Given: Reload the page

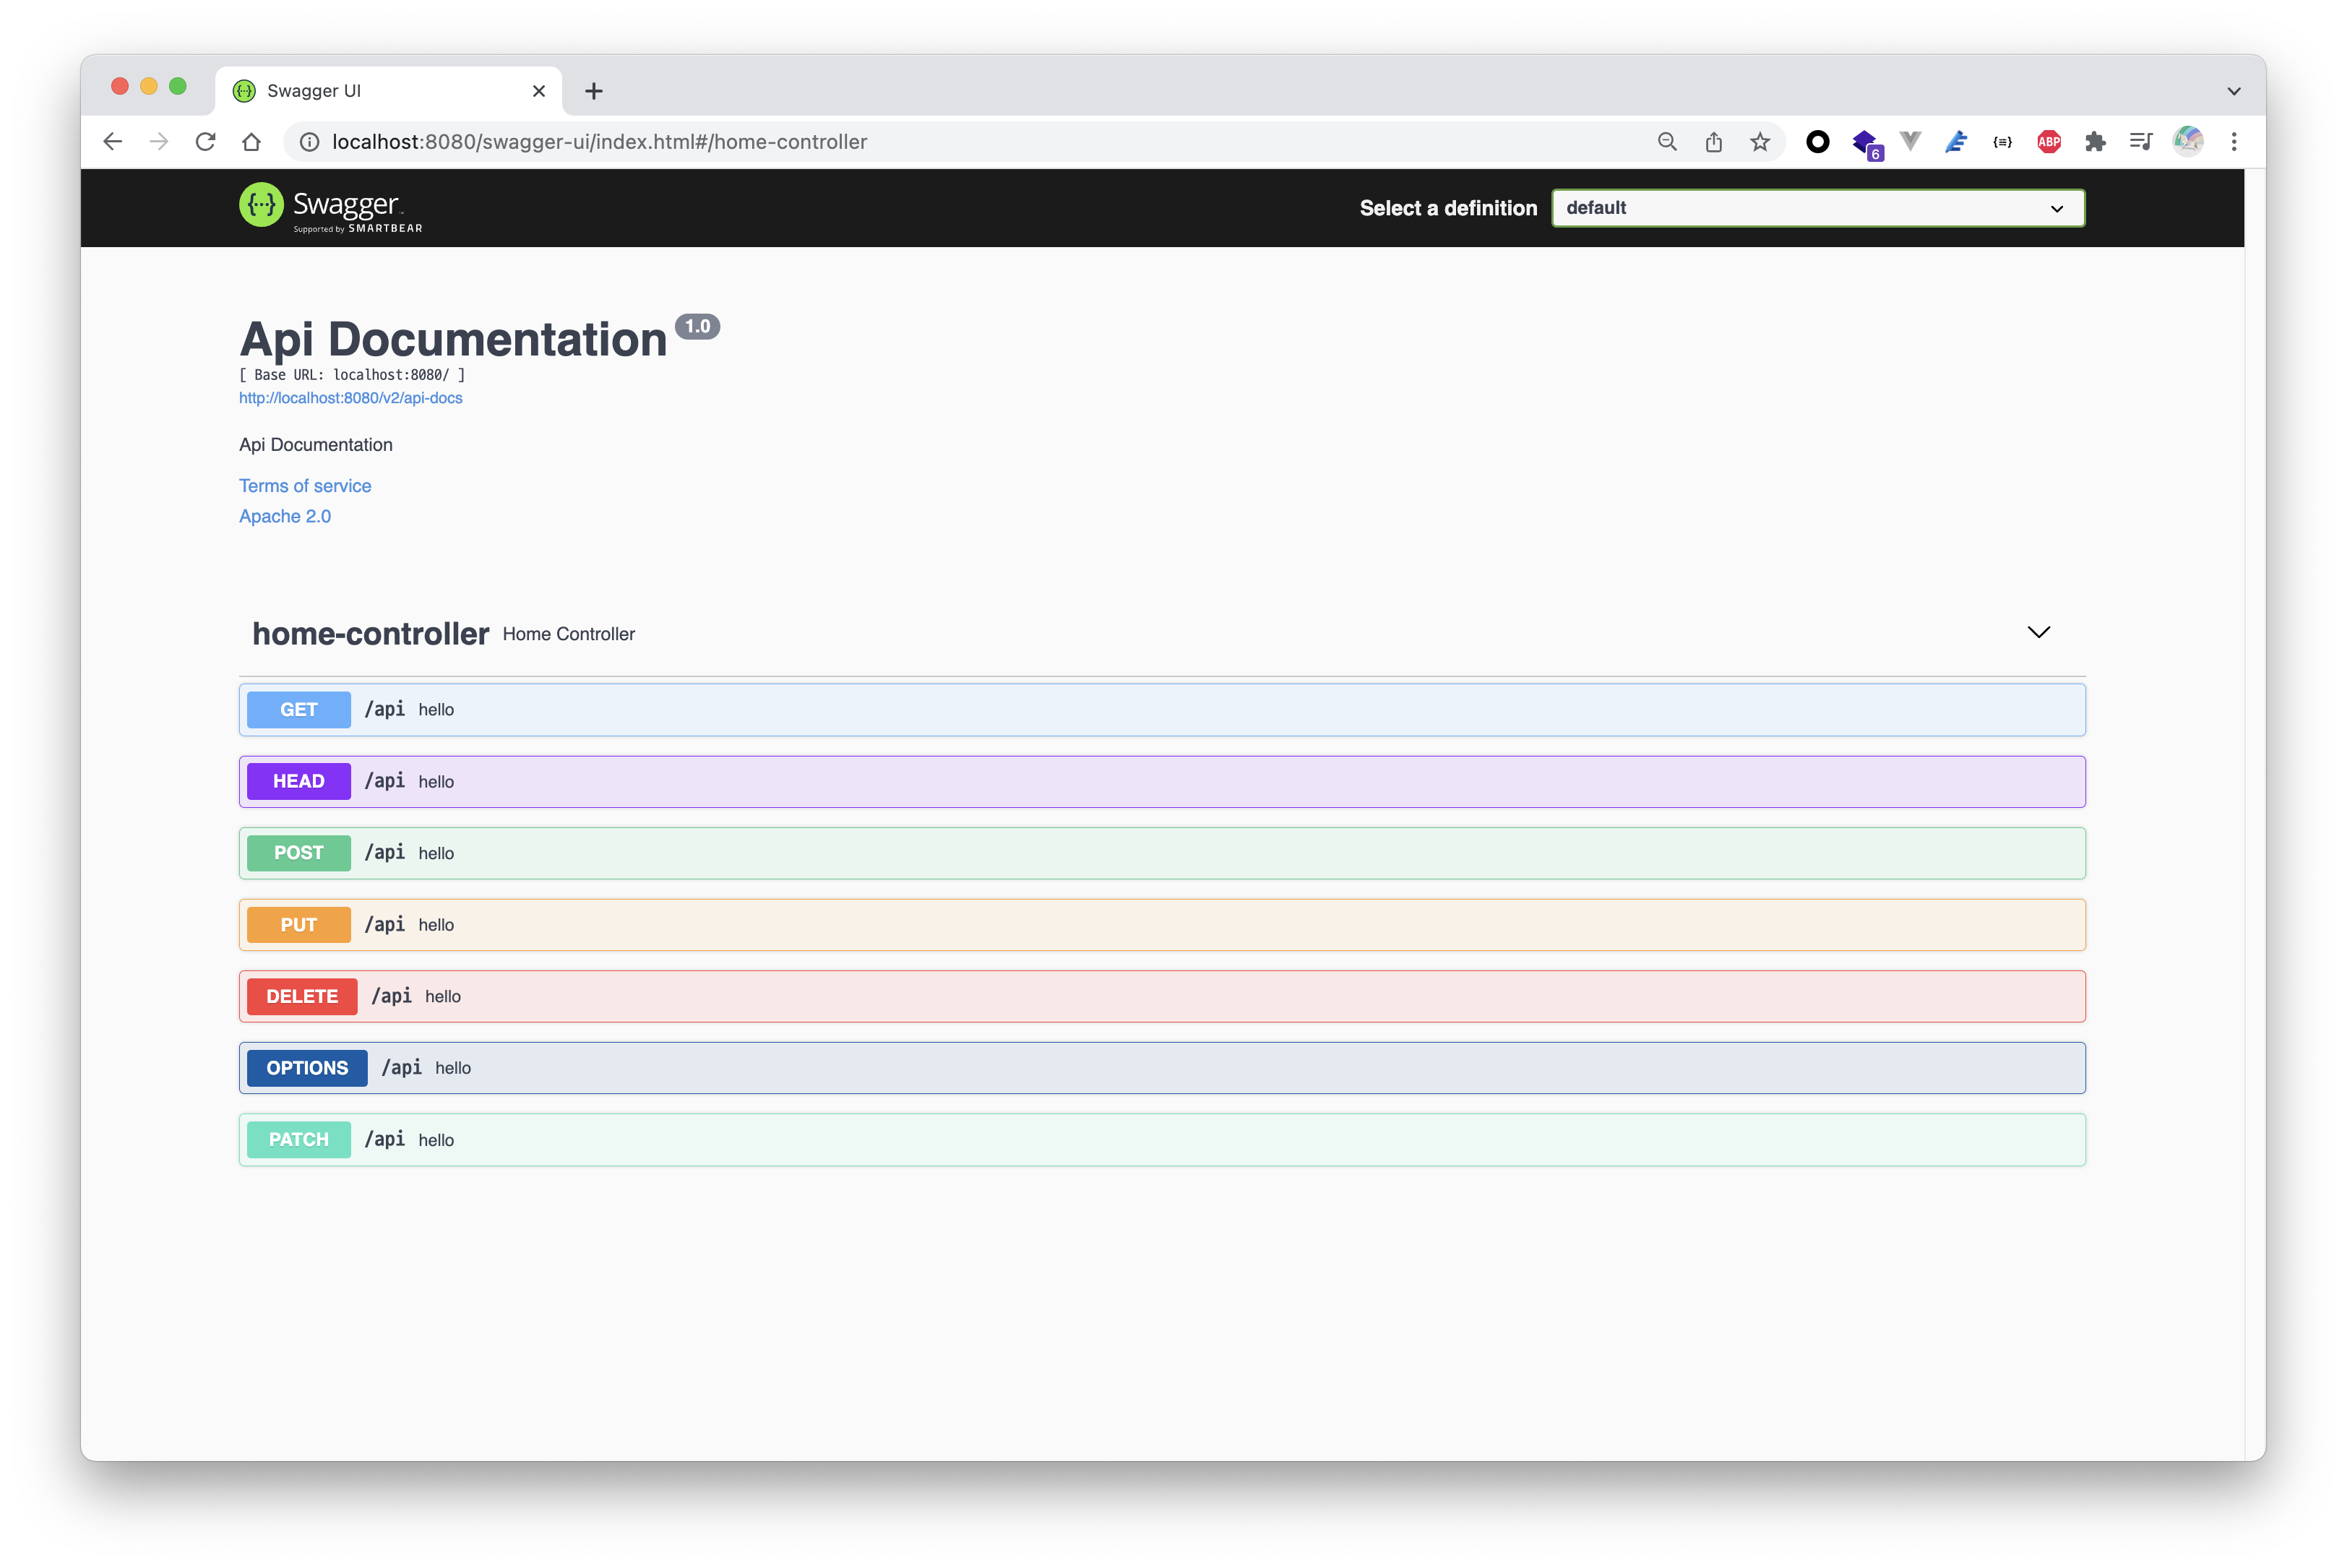Looking at the screenshot, I should click(205, 142).
